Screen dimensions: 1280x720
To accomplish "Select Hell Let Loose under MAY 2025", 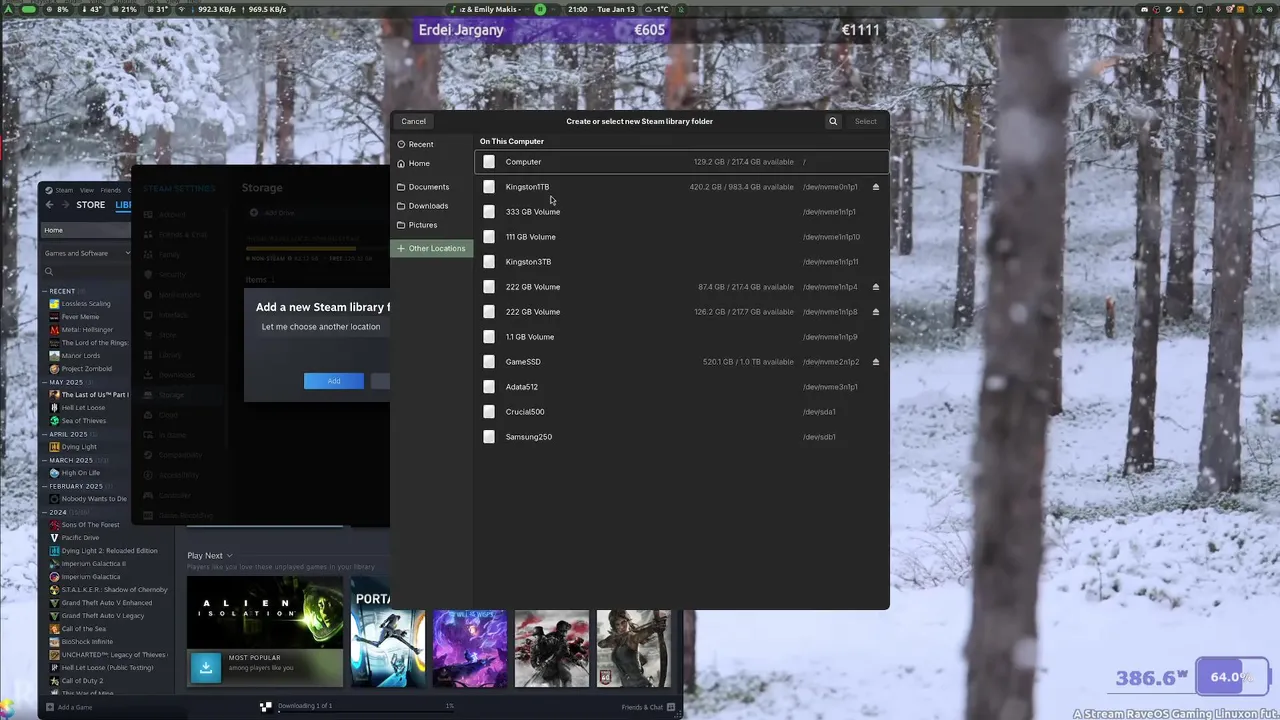I will (x=83, y=408).
